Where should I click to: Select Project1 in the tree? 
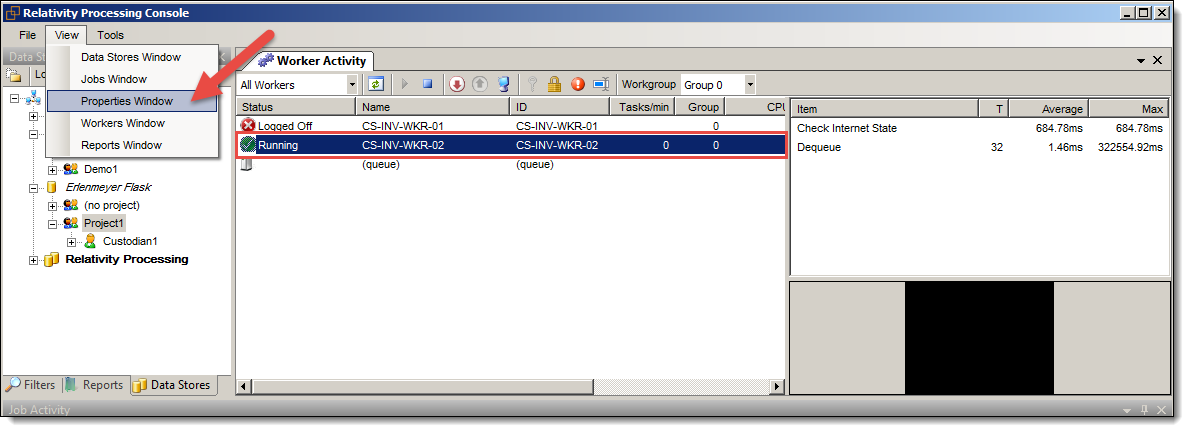pyautogui.click(x=104, y=224)
